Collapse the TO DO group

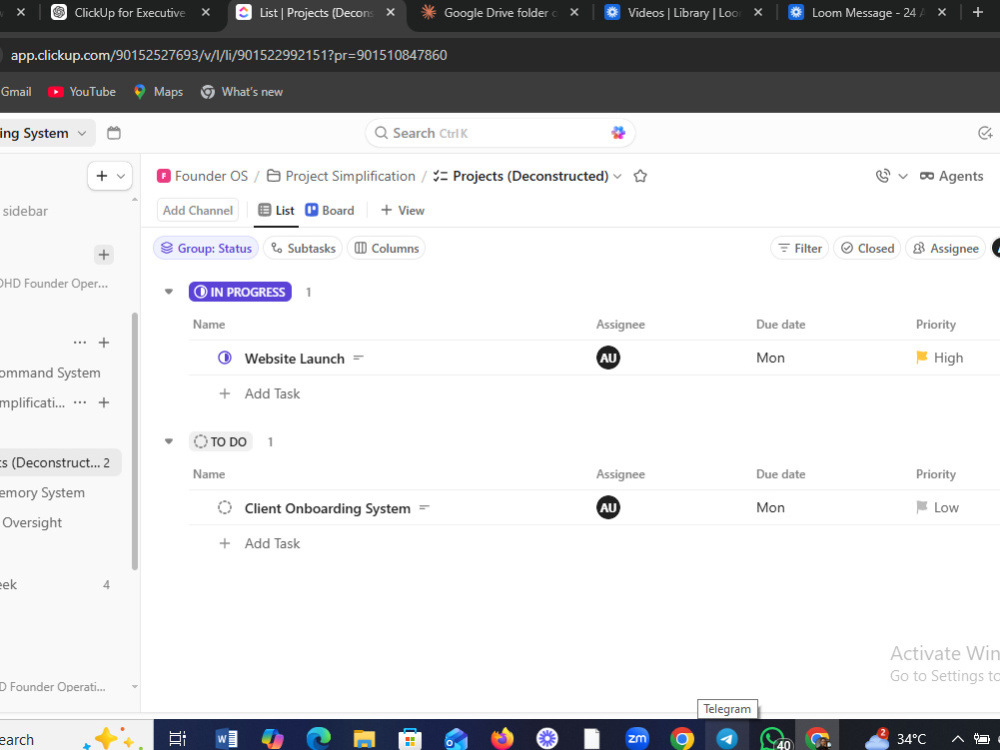click(x=168, y=441)
